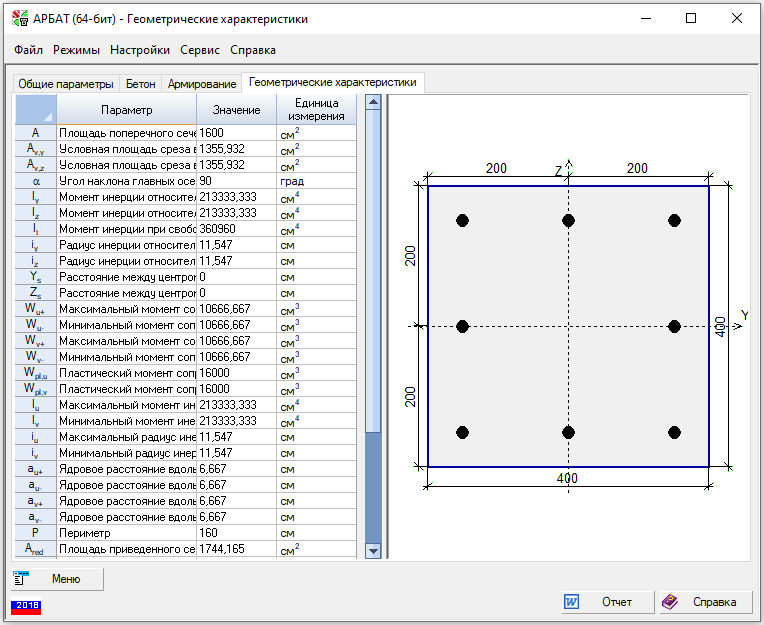
Task: Click the menu icon beside Меню
Action: [x=21, y=578]
